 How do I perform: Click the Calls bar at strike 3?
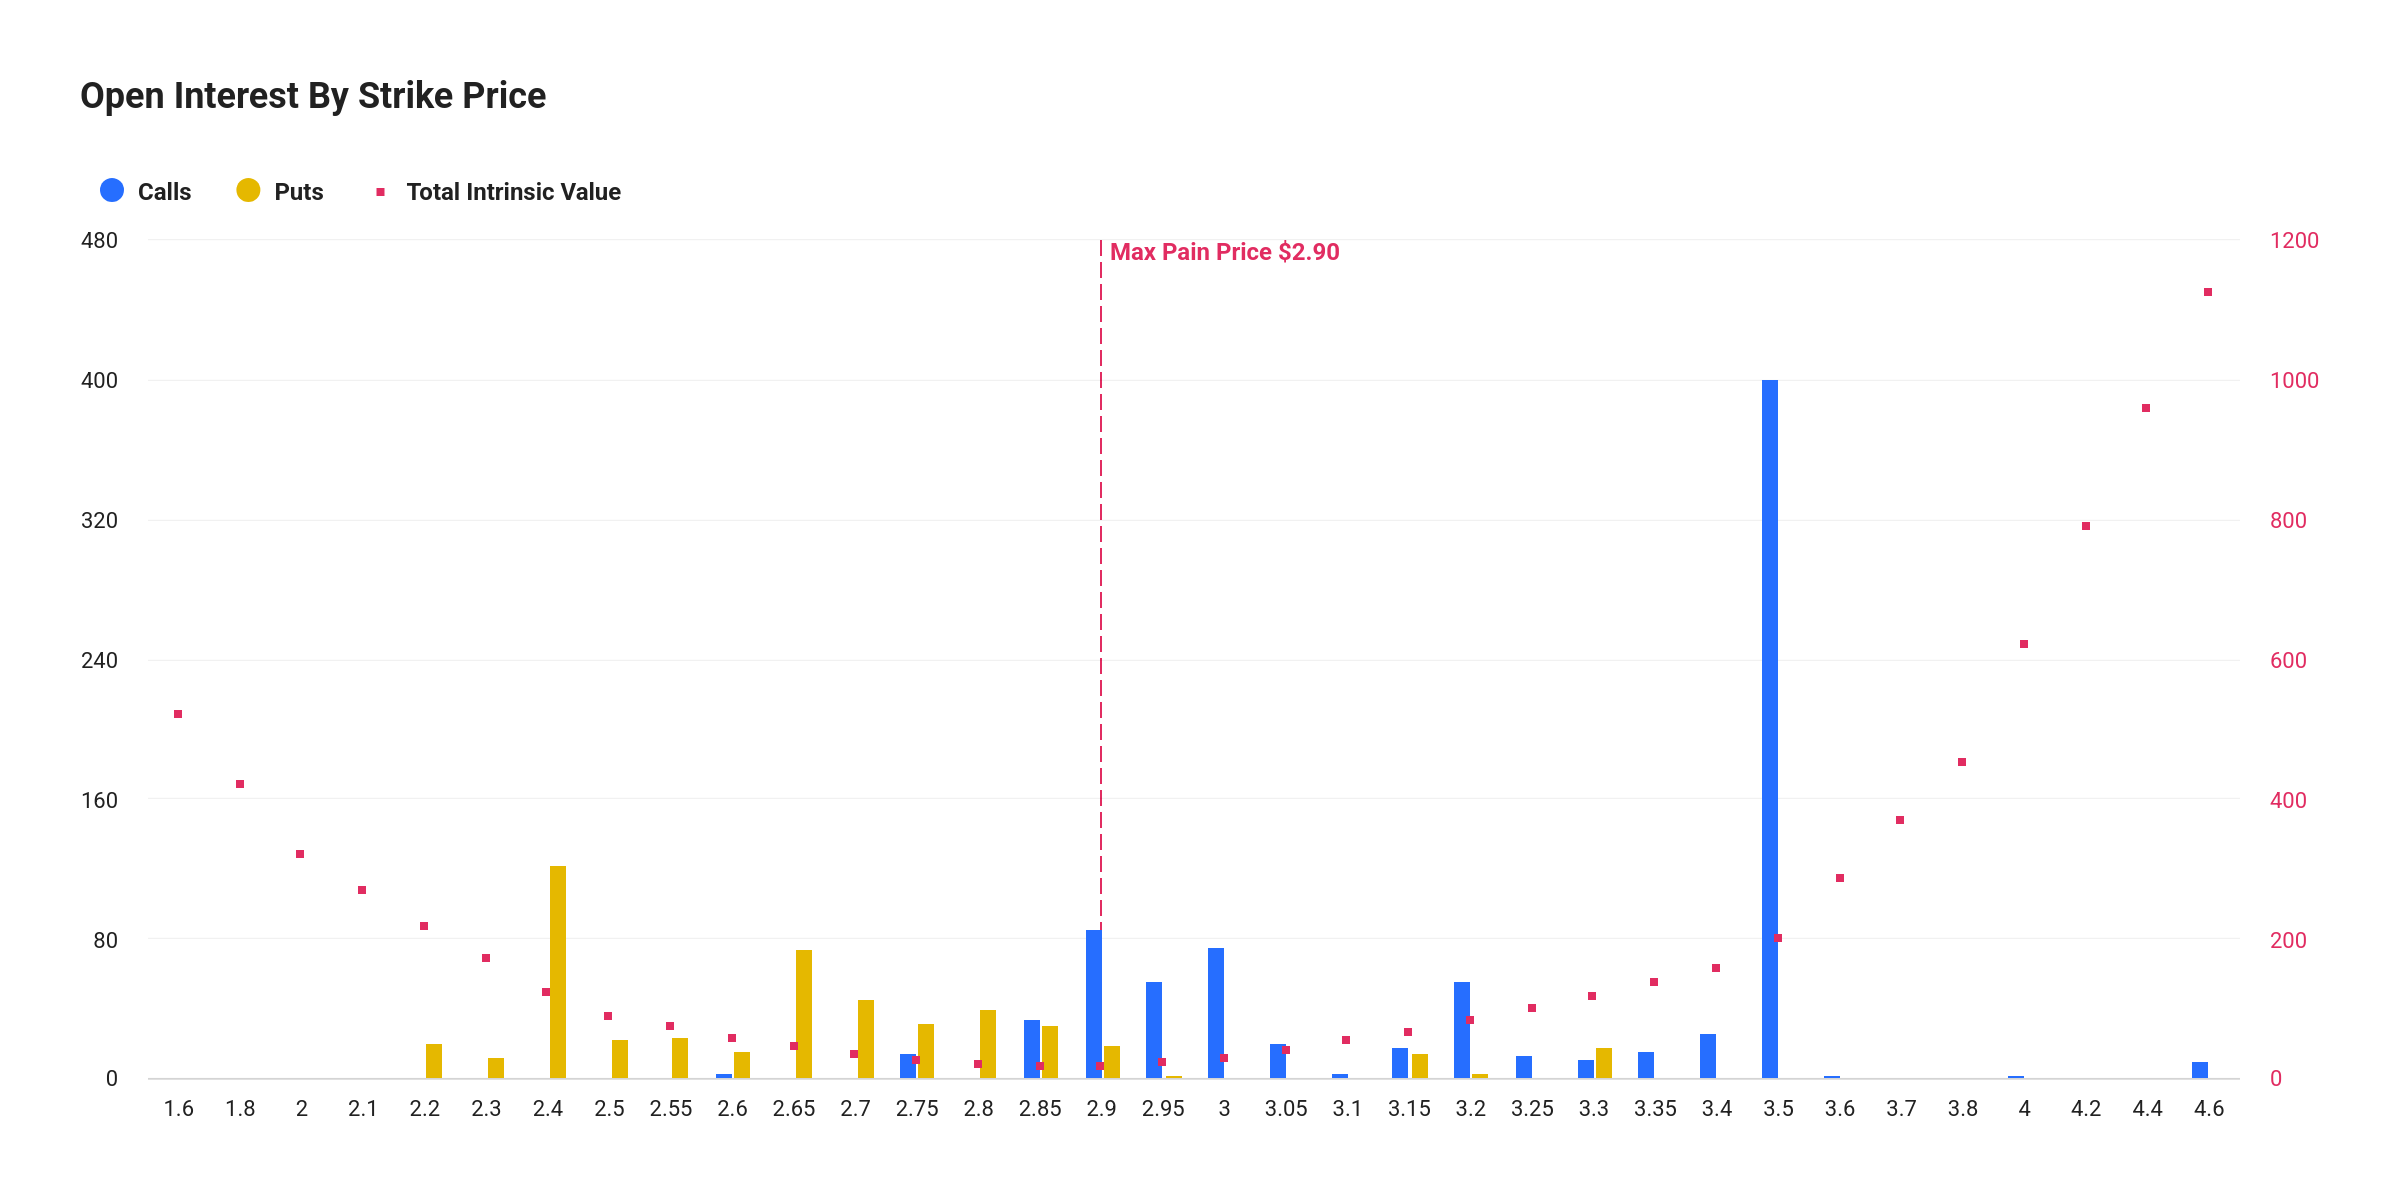1216,1013
